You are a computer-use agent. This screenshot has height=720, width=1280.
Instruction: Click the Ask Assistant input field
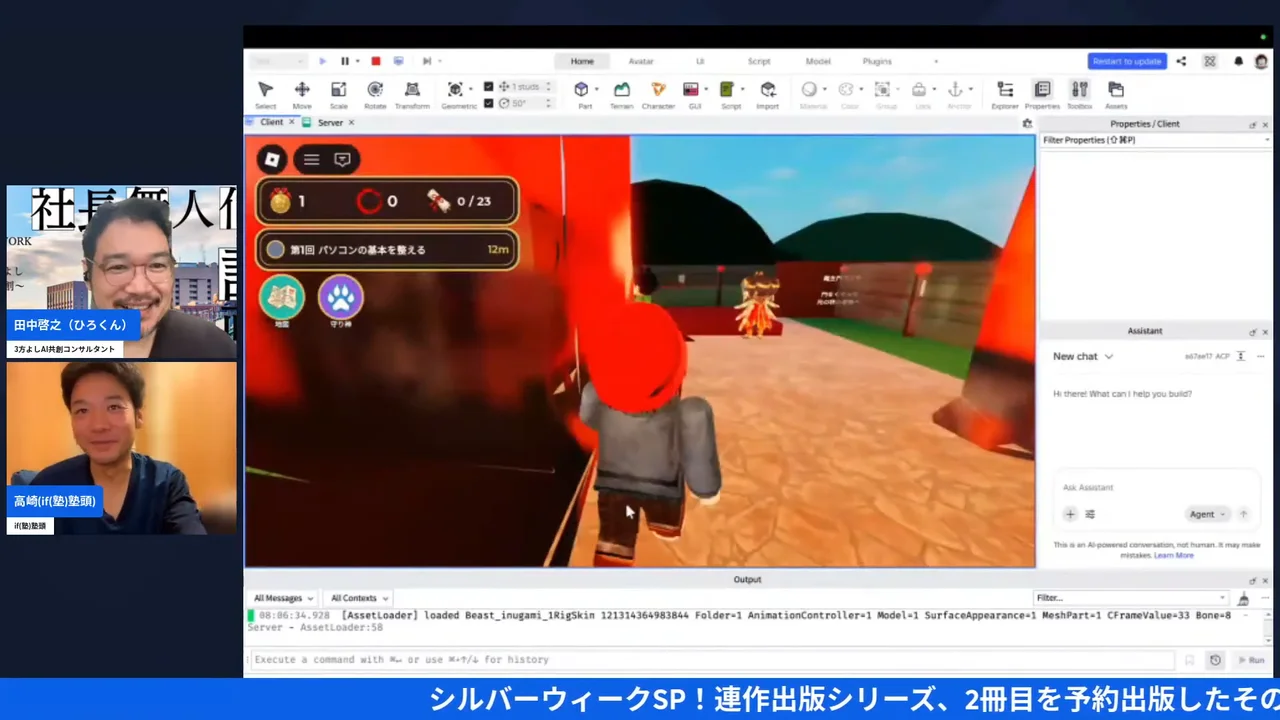[1155, 488]
